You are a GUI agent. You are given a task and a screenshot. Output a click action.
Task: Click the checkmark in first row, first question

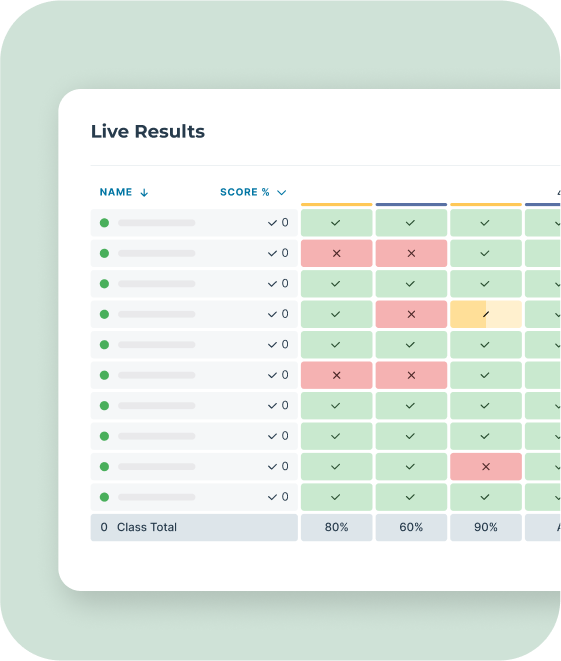(x=336, y=223)
